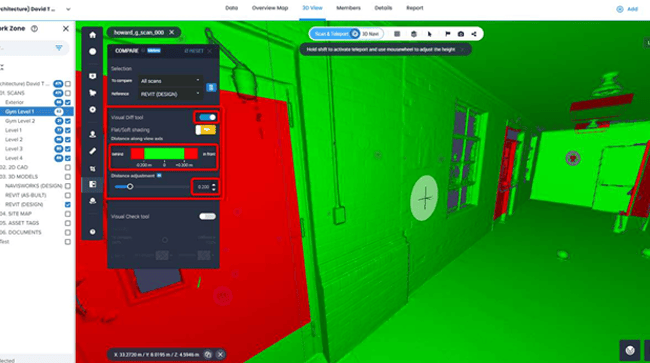The width and height of the screenshot is (650, 363).
Task: Select 01. SCANS tree row
Action: 12,93
